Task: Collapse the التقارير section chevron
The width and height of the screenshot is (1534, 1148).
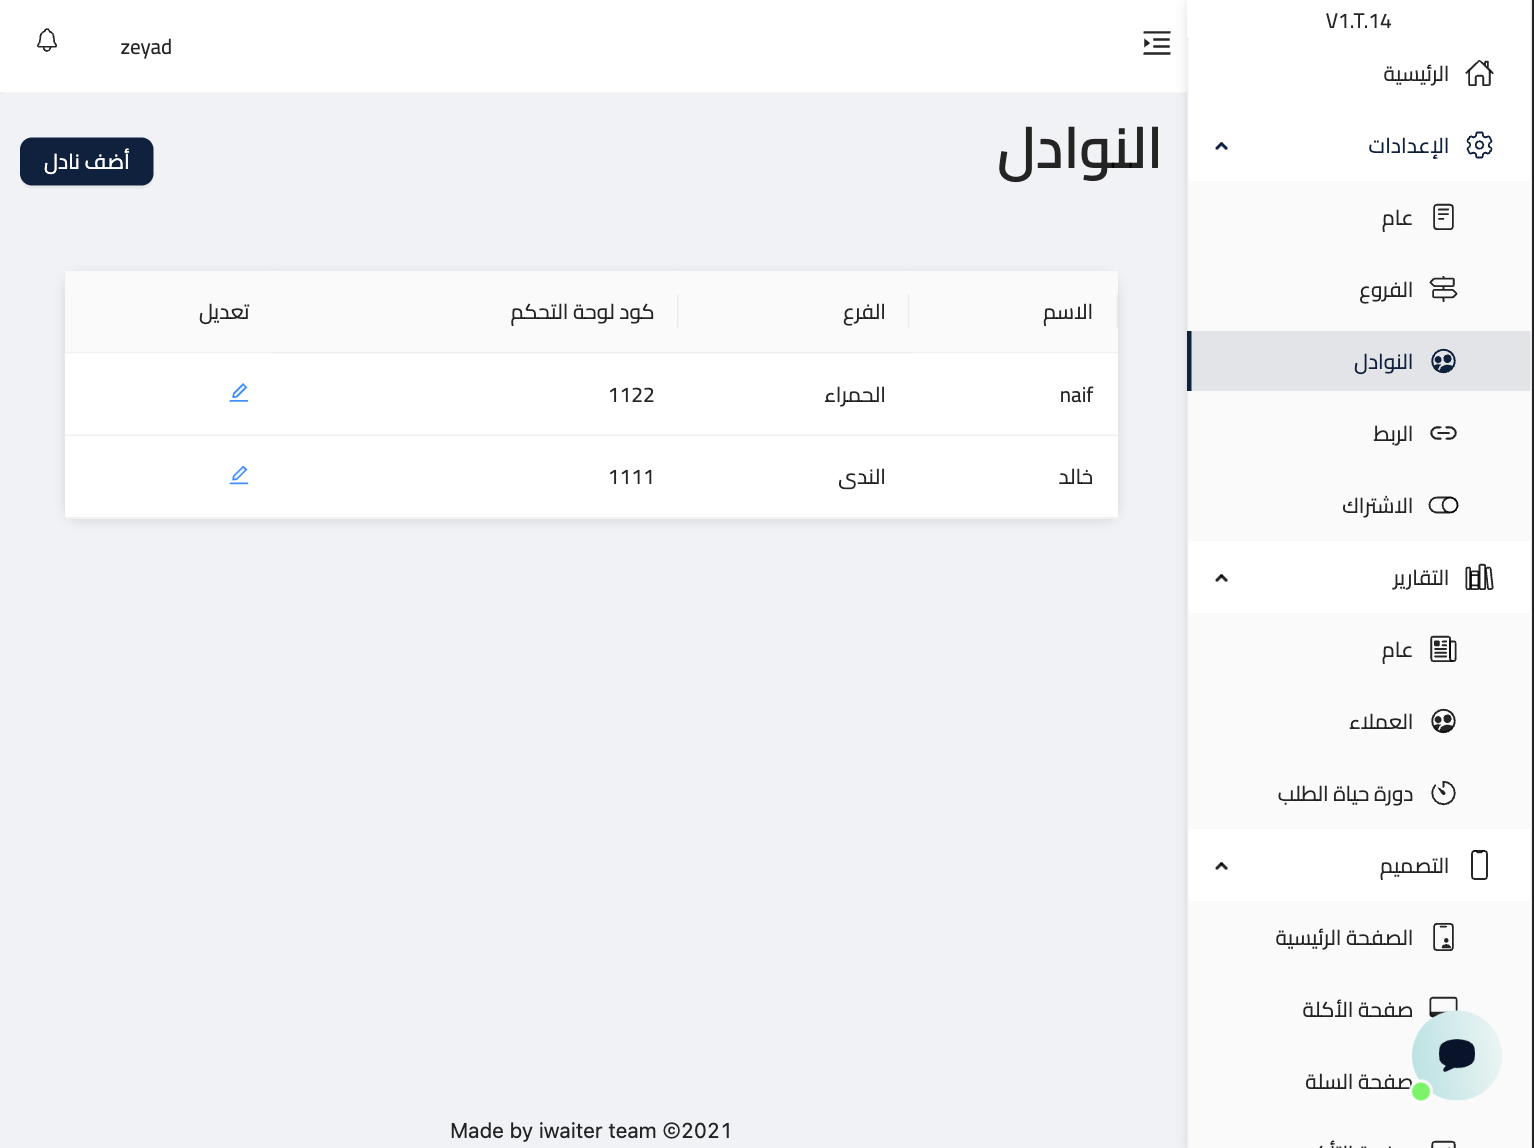Action: point(1221,578)
